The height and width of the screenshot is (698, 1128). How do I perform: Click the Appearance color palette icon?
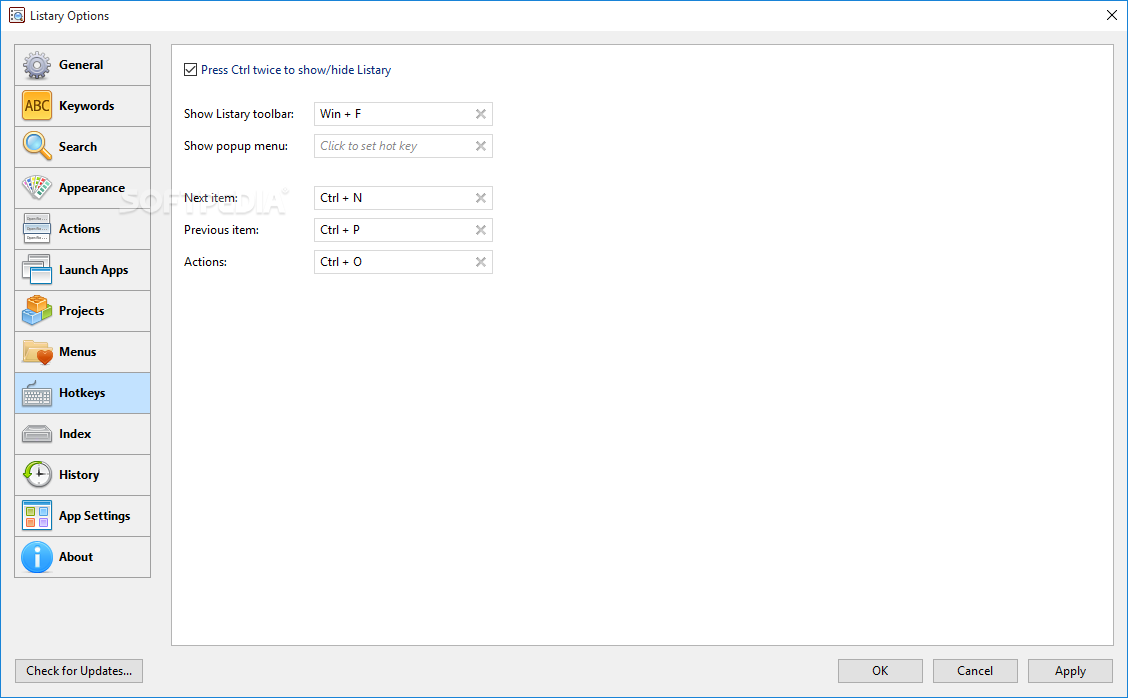tap(37, 188)
